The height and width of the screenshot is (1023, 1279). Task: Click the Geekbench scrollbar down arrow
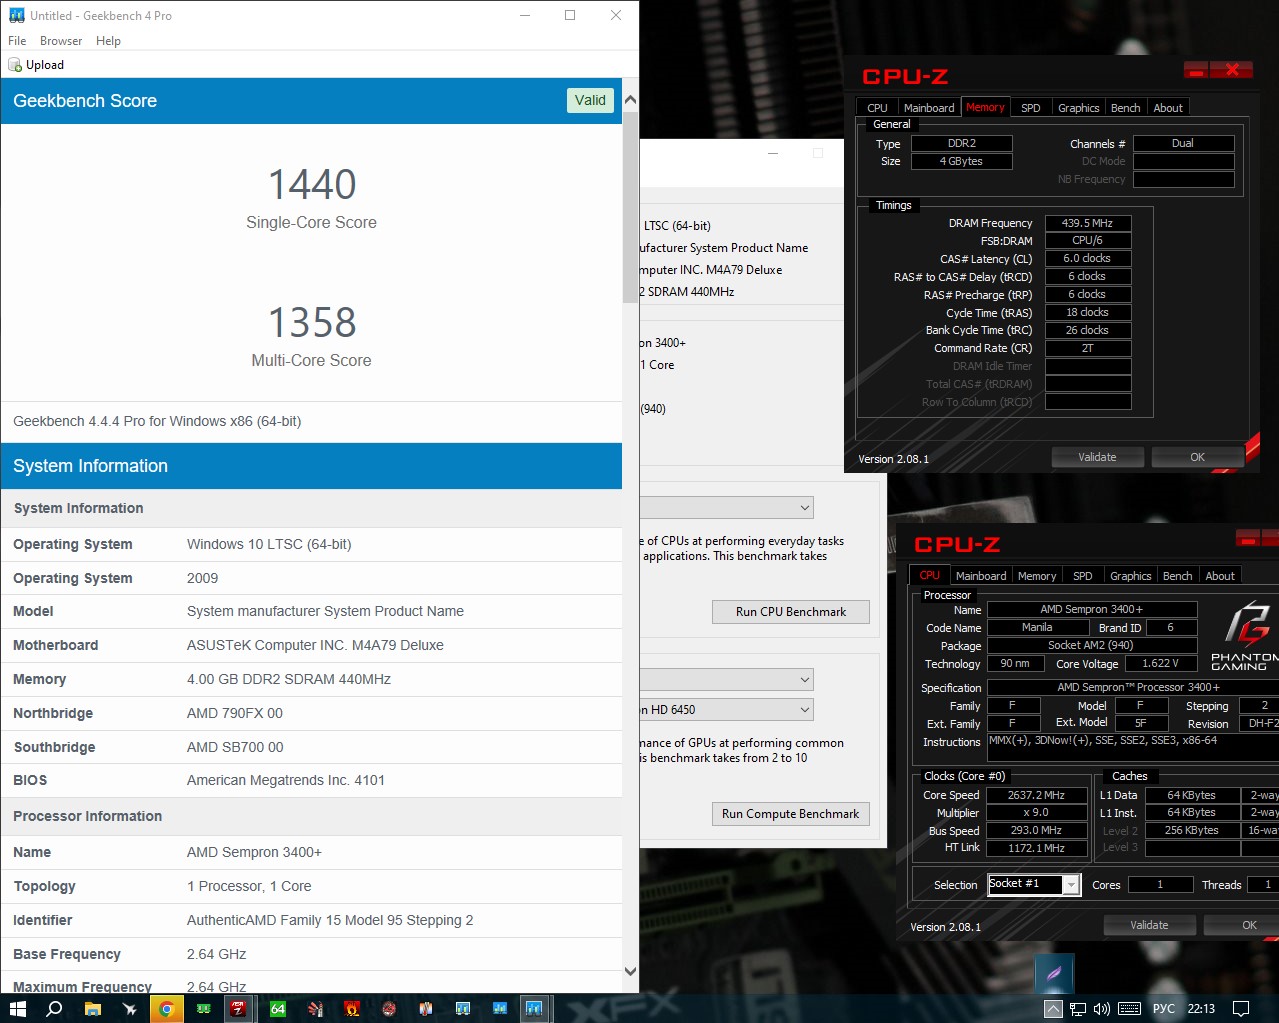(630, 971)
